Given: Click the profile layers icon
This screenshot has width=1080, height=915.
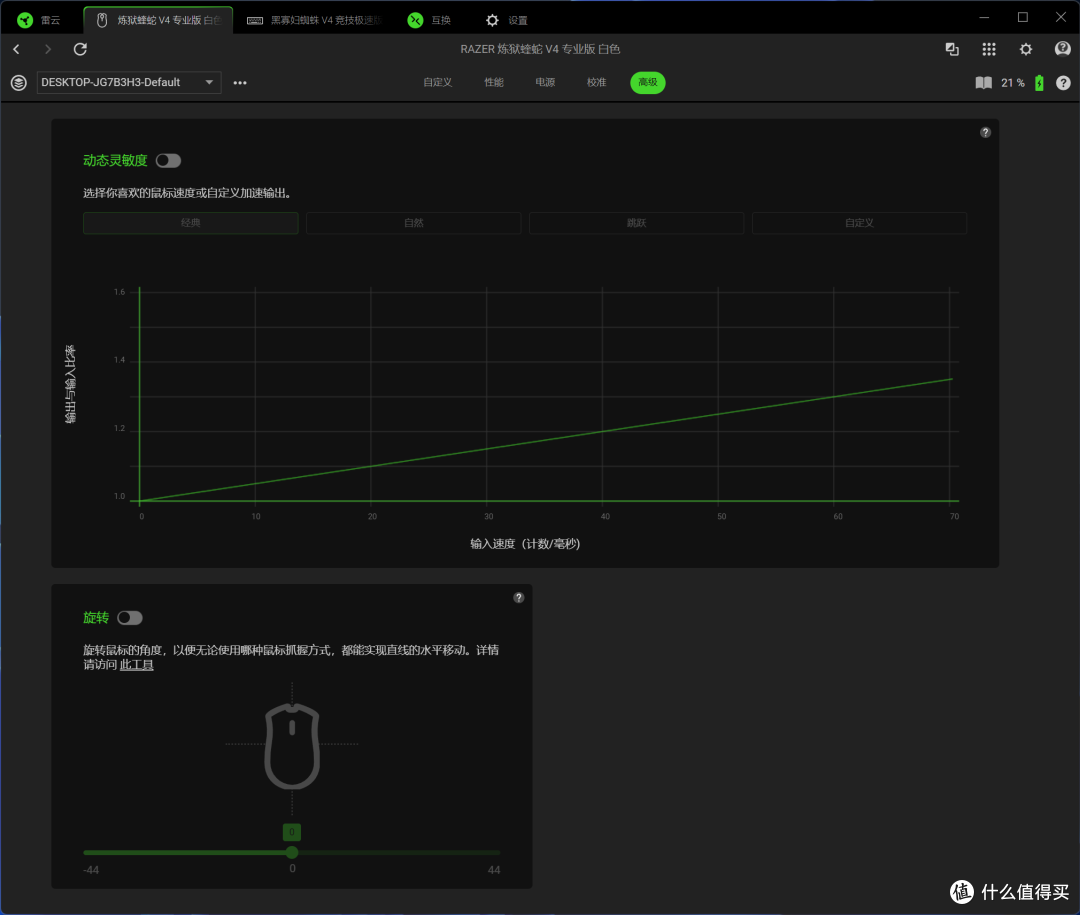Looking at the screenshot, I should point(19,83).
